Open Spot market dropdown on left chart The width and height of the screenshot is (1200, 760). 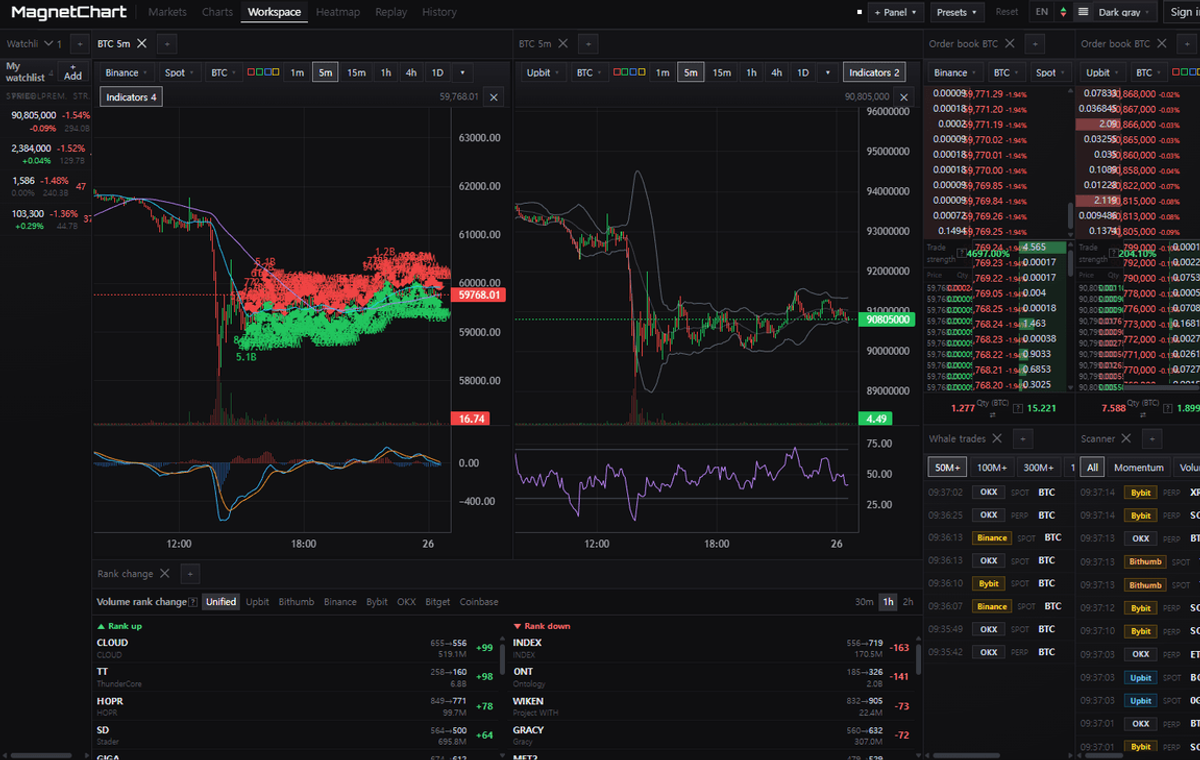[179, 73]
